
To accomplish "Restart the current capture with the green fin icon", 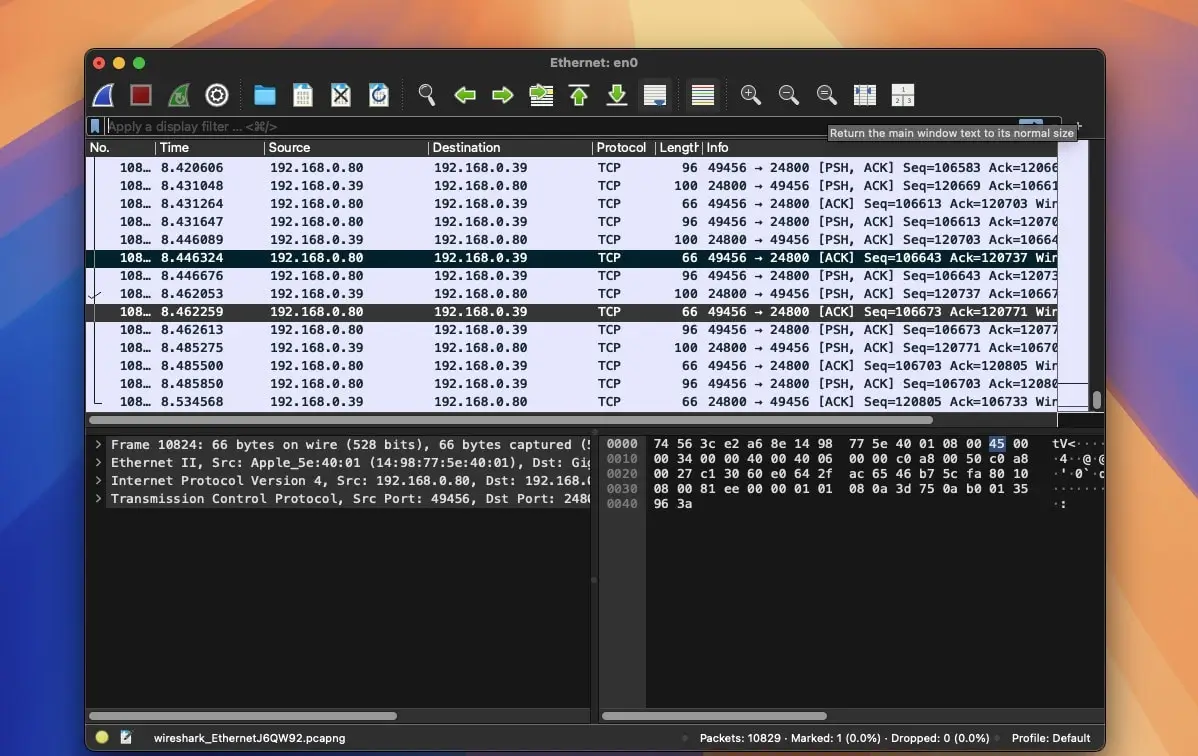I will [179, 96].
